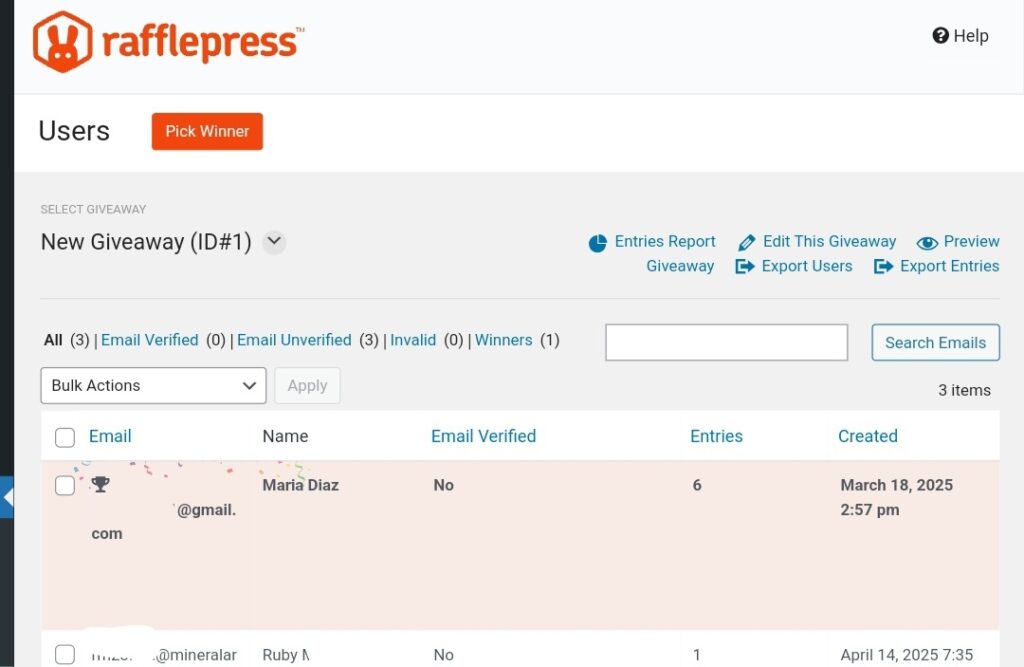This screenshot has width=1024, height=667.
Task: Click the Export Users arrow icon
Action: (x=744, y=267)
